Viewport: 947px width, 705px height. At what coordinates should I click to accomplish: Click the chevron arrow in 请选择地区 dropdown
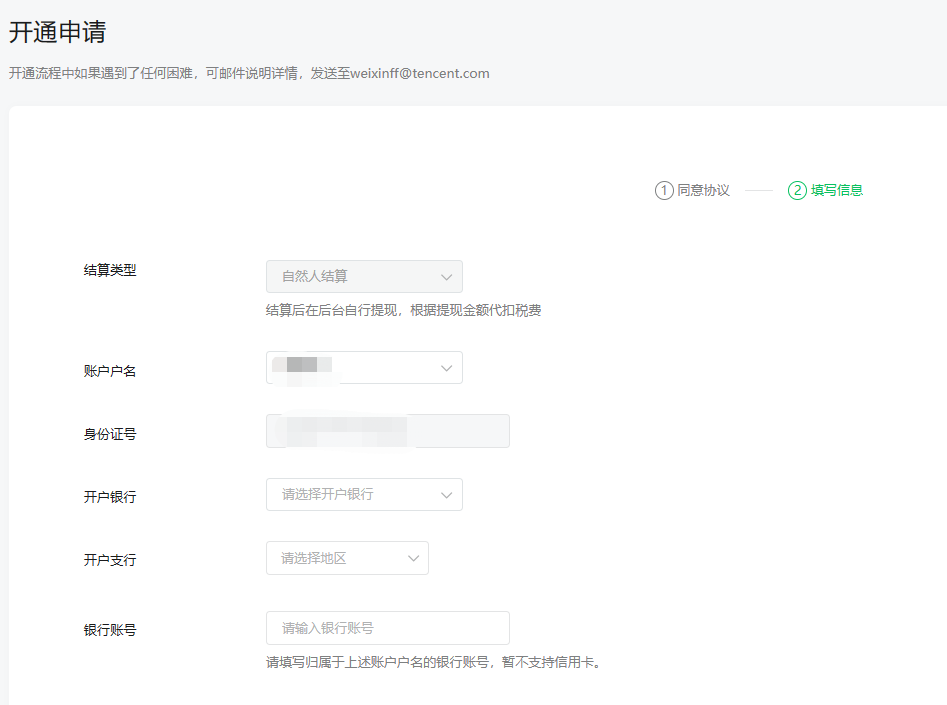pyautogui.click(x=413, y=558)
